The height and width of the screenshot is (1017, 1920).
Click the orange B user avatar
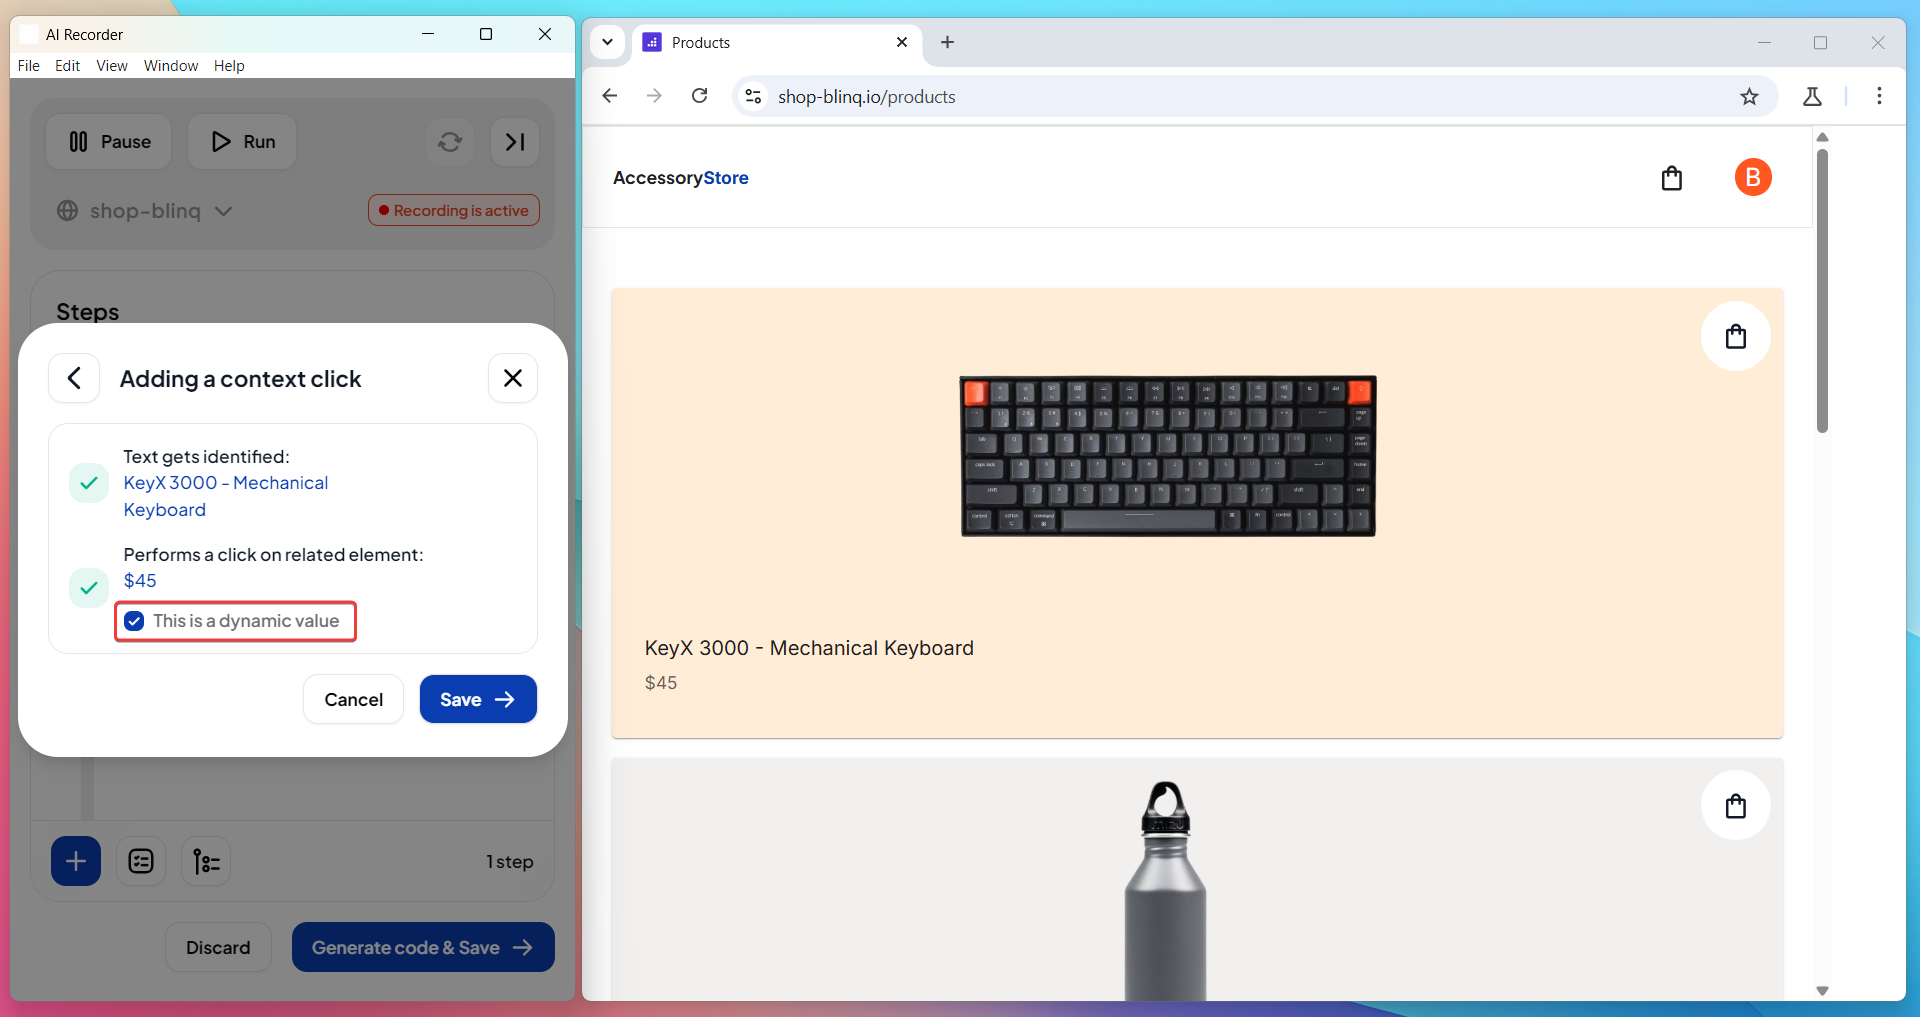(x=1753, y=177)
